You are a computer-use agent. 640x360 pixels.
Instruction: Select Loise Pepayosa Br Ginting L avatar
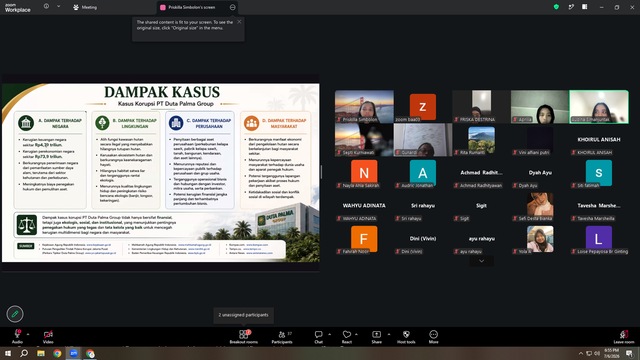[x=599, y=239]
